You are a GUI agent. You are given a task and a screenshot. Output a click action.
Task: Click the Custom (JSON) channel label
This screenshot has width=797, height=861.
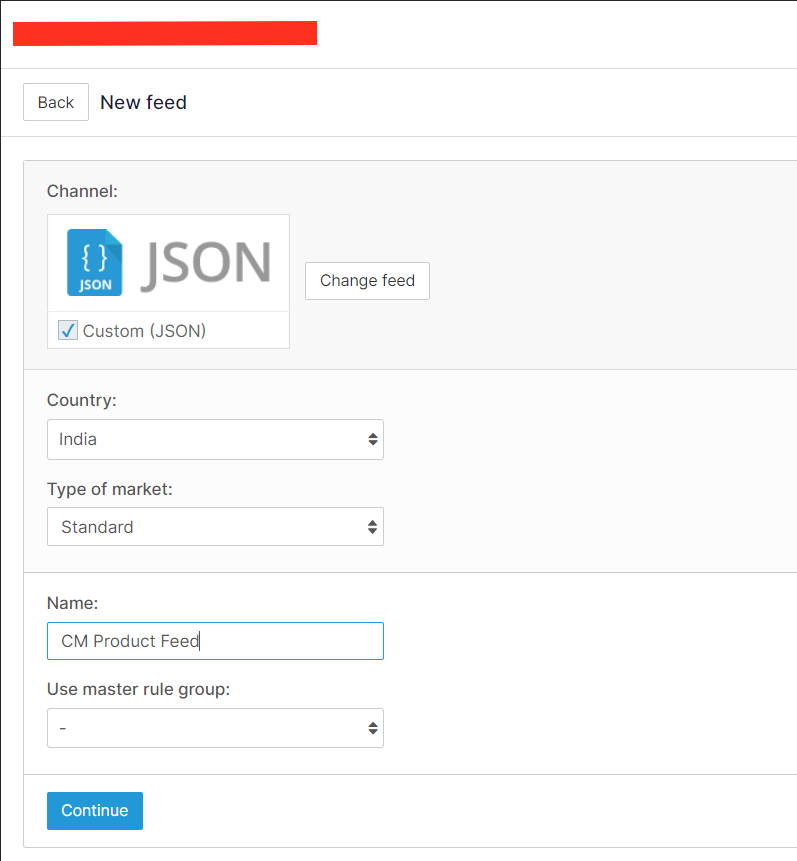[x=144, y=331]
